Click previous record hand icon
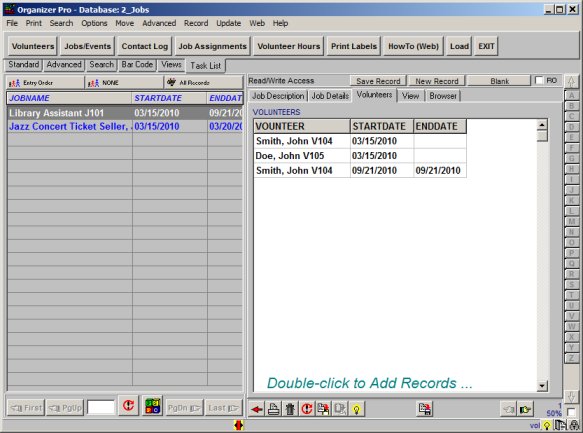The image size is (583, 433). point(508,410)
